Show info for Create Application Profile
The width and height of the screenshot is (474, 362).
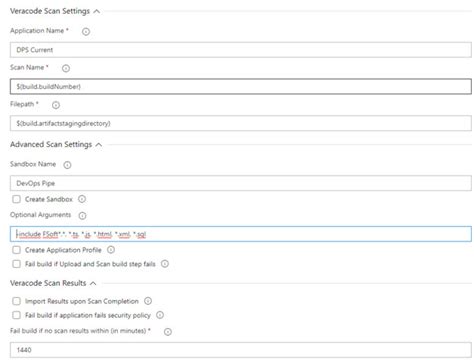[111, 250]
